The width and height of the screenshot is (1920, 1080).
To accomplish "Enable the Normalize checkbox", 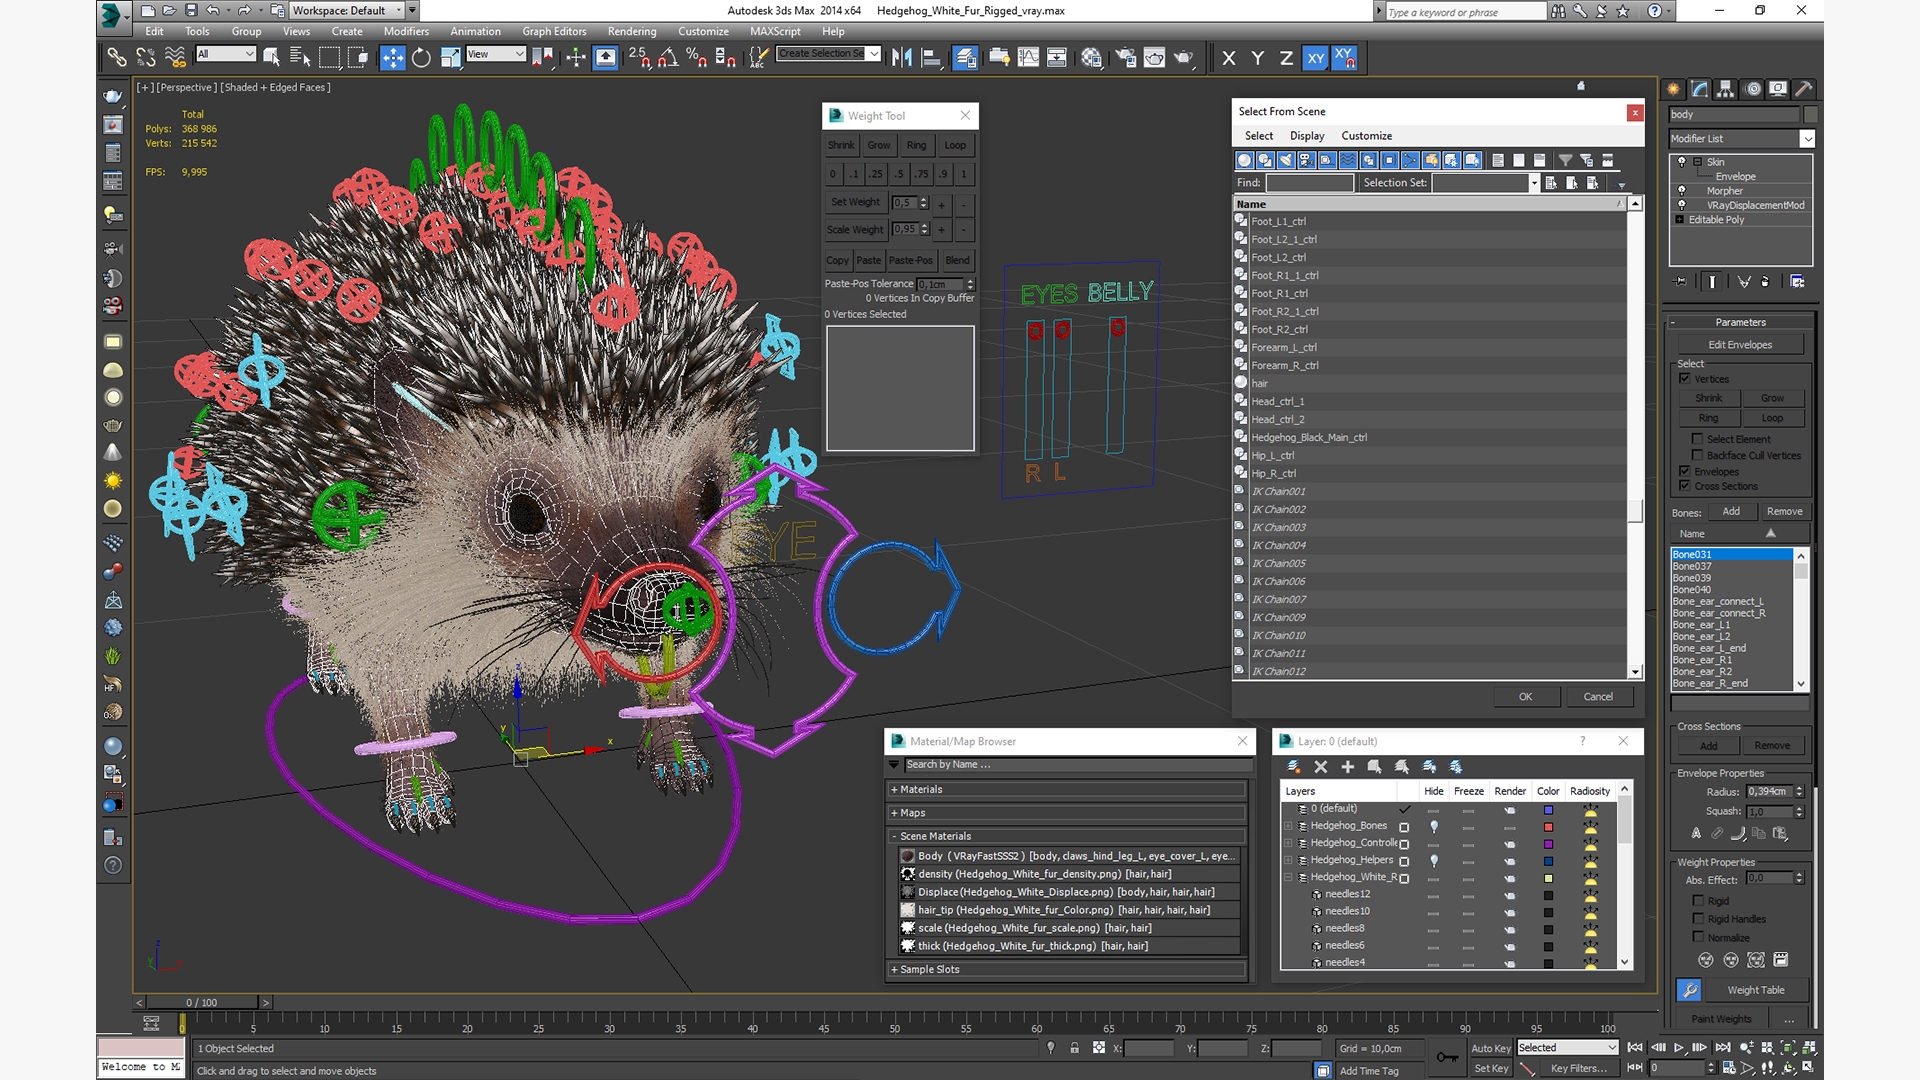I will (x=1698, y=937).
